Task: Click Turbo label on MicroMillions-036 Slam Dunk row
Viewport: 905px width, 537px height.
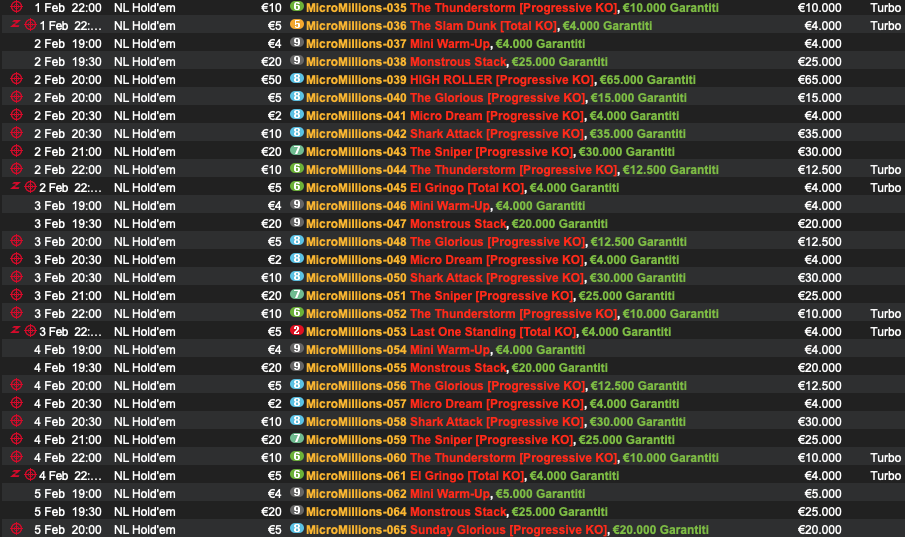Action: pyautogui.click(x=885, y=26)
